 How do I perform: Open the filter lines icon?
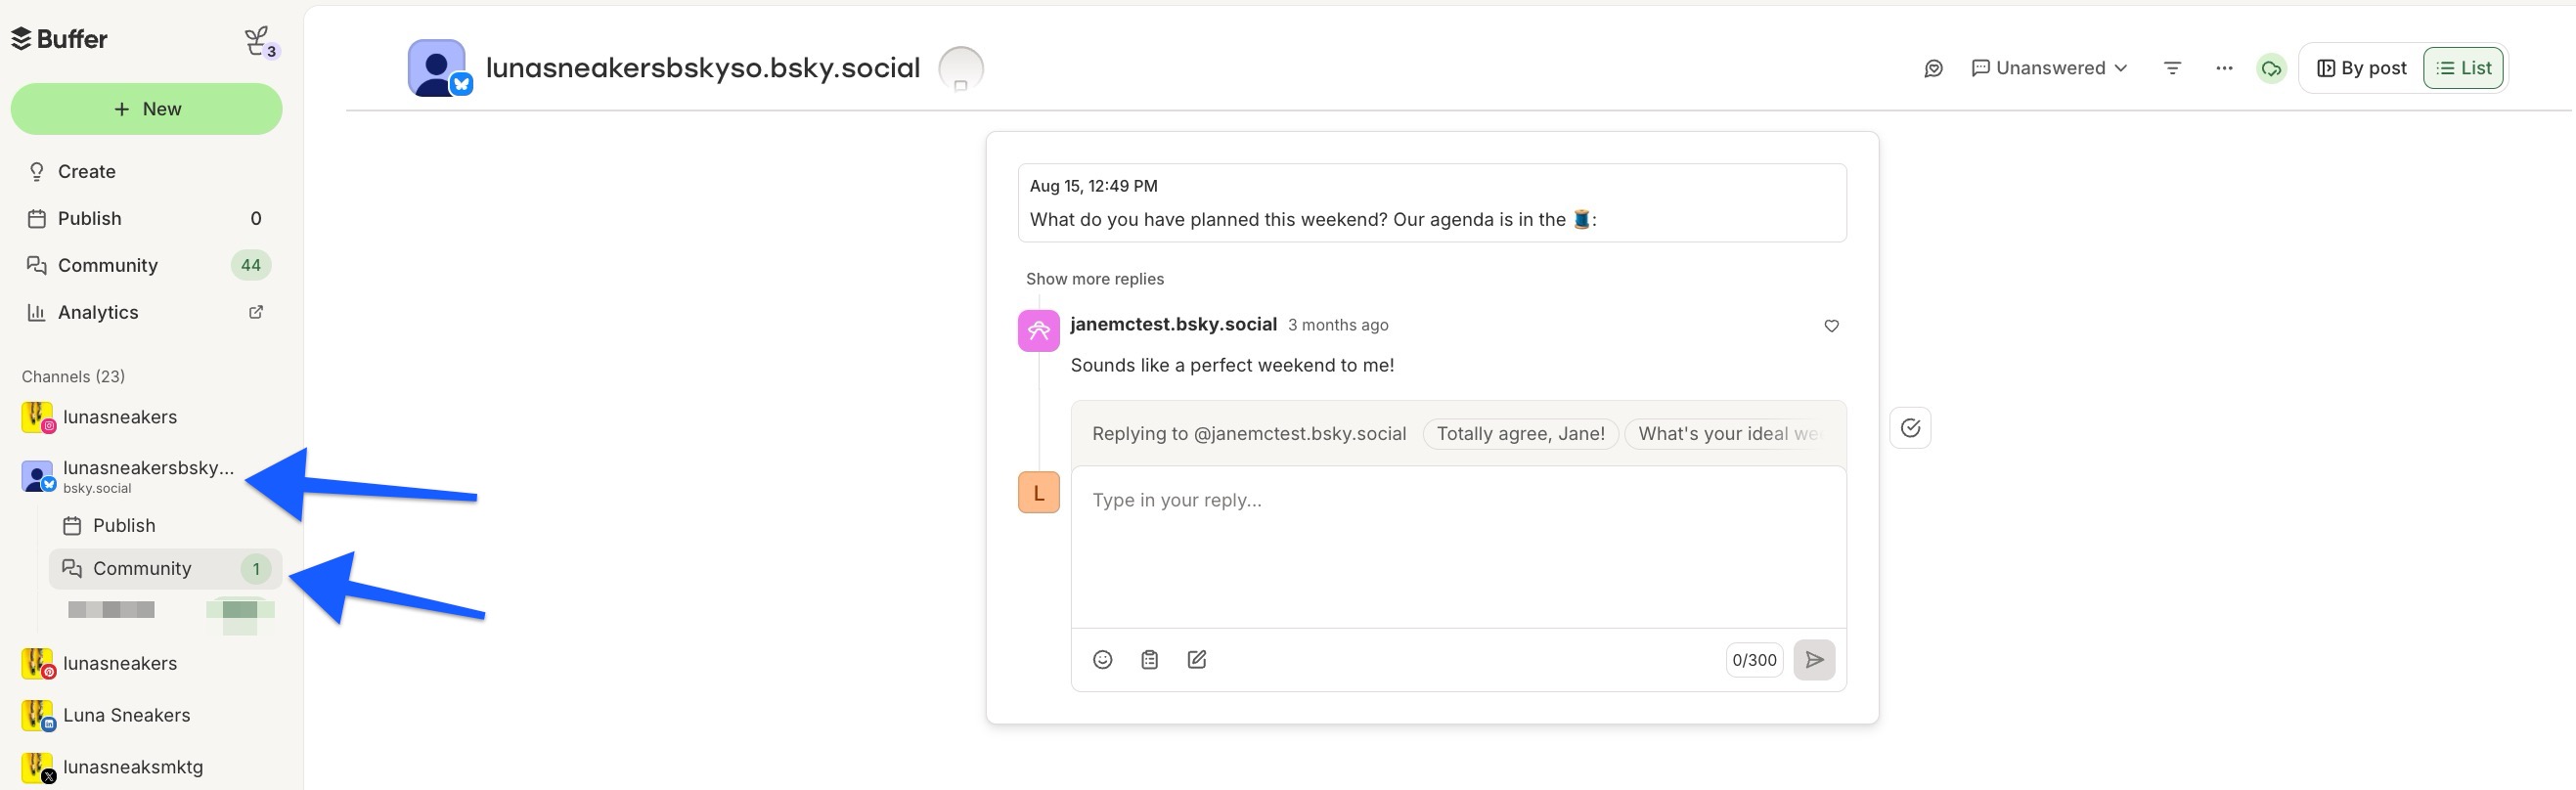(2172, 68)
